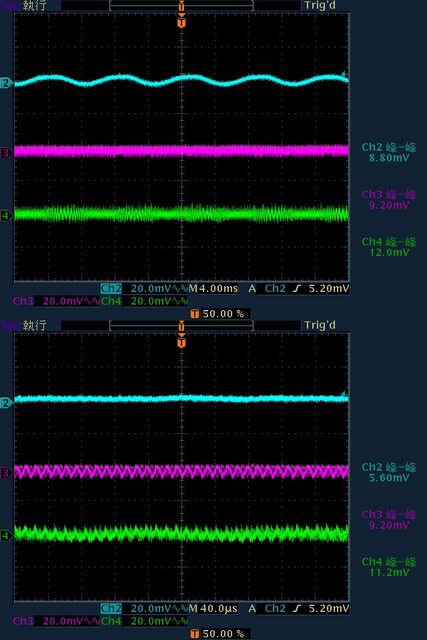
Task: Click the orange trigger position marker in the 40.0µs capture
Action: click(182, 340)
